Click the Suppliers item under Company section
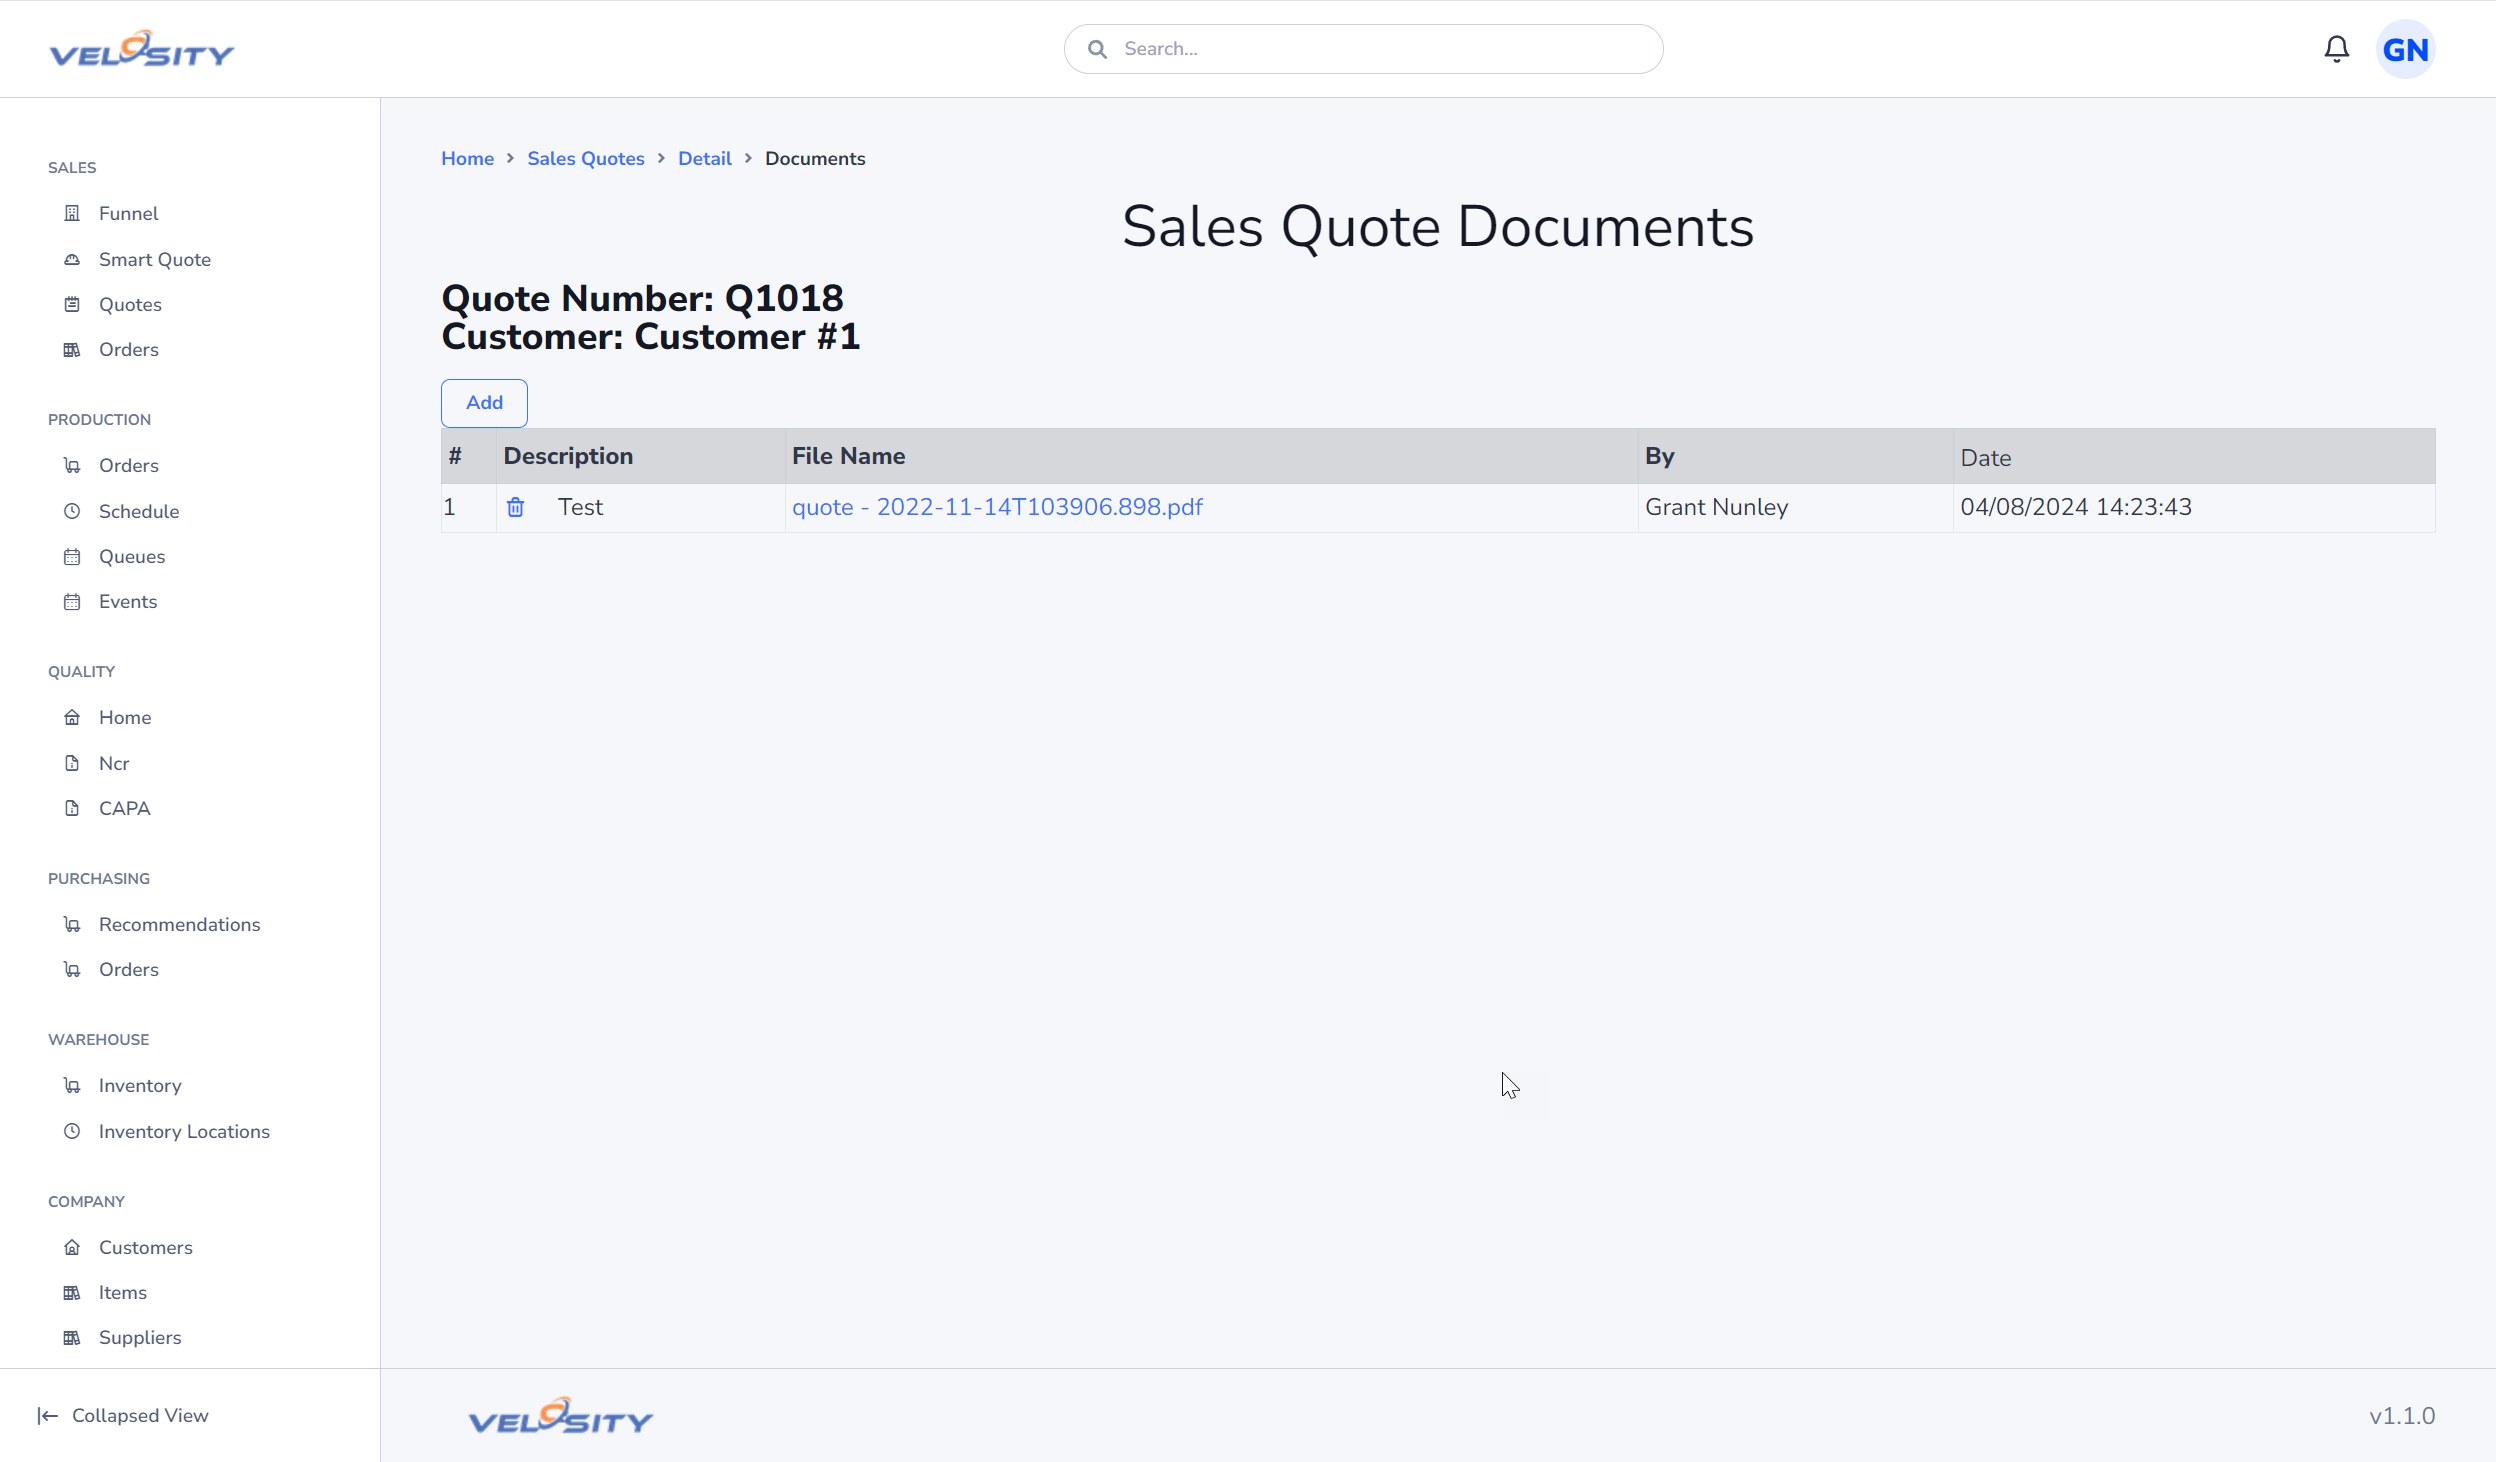Image resolution: width=2496 pixels, height=1462 pixels. point(139,1337)
